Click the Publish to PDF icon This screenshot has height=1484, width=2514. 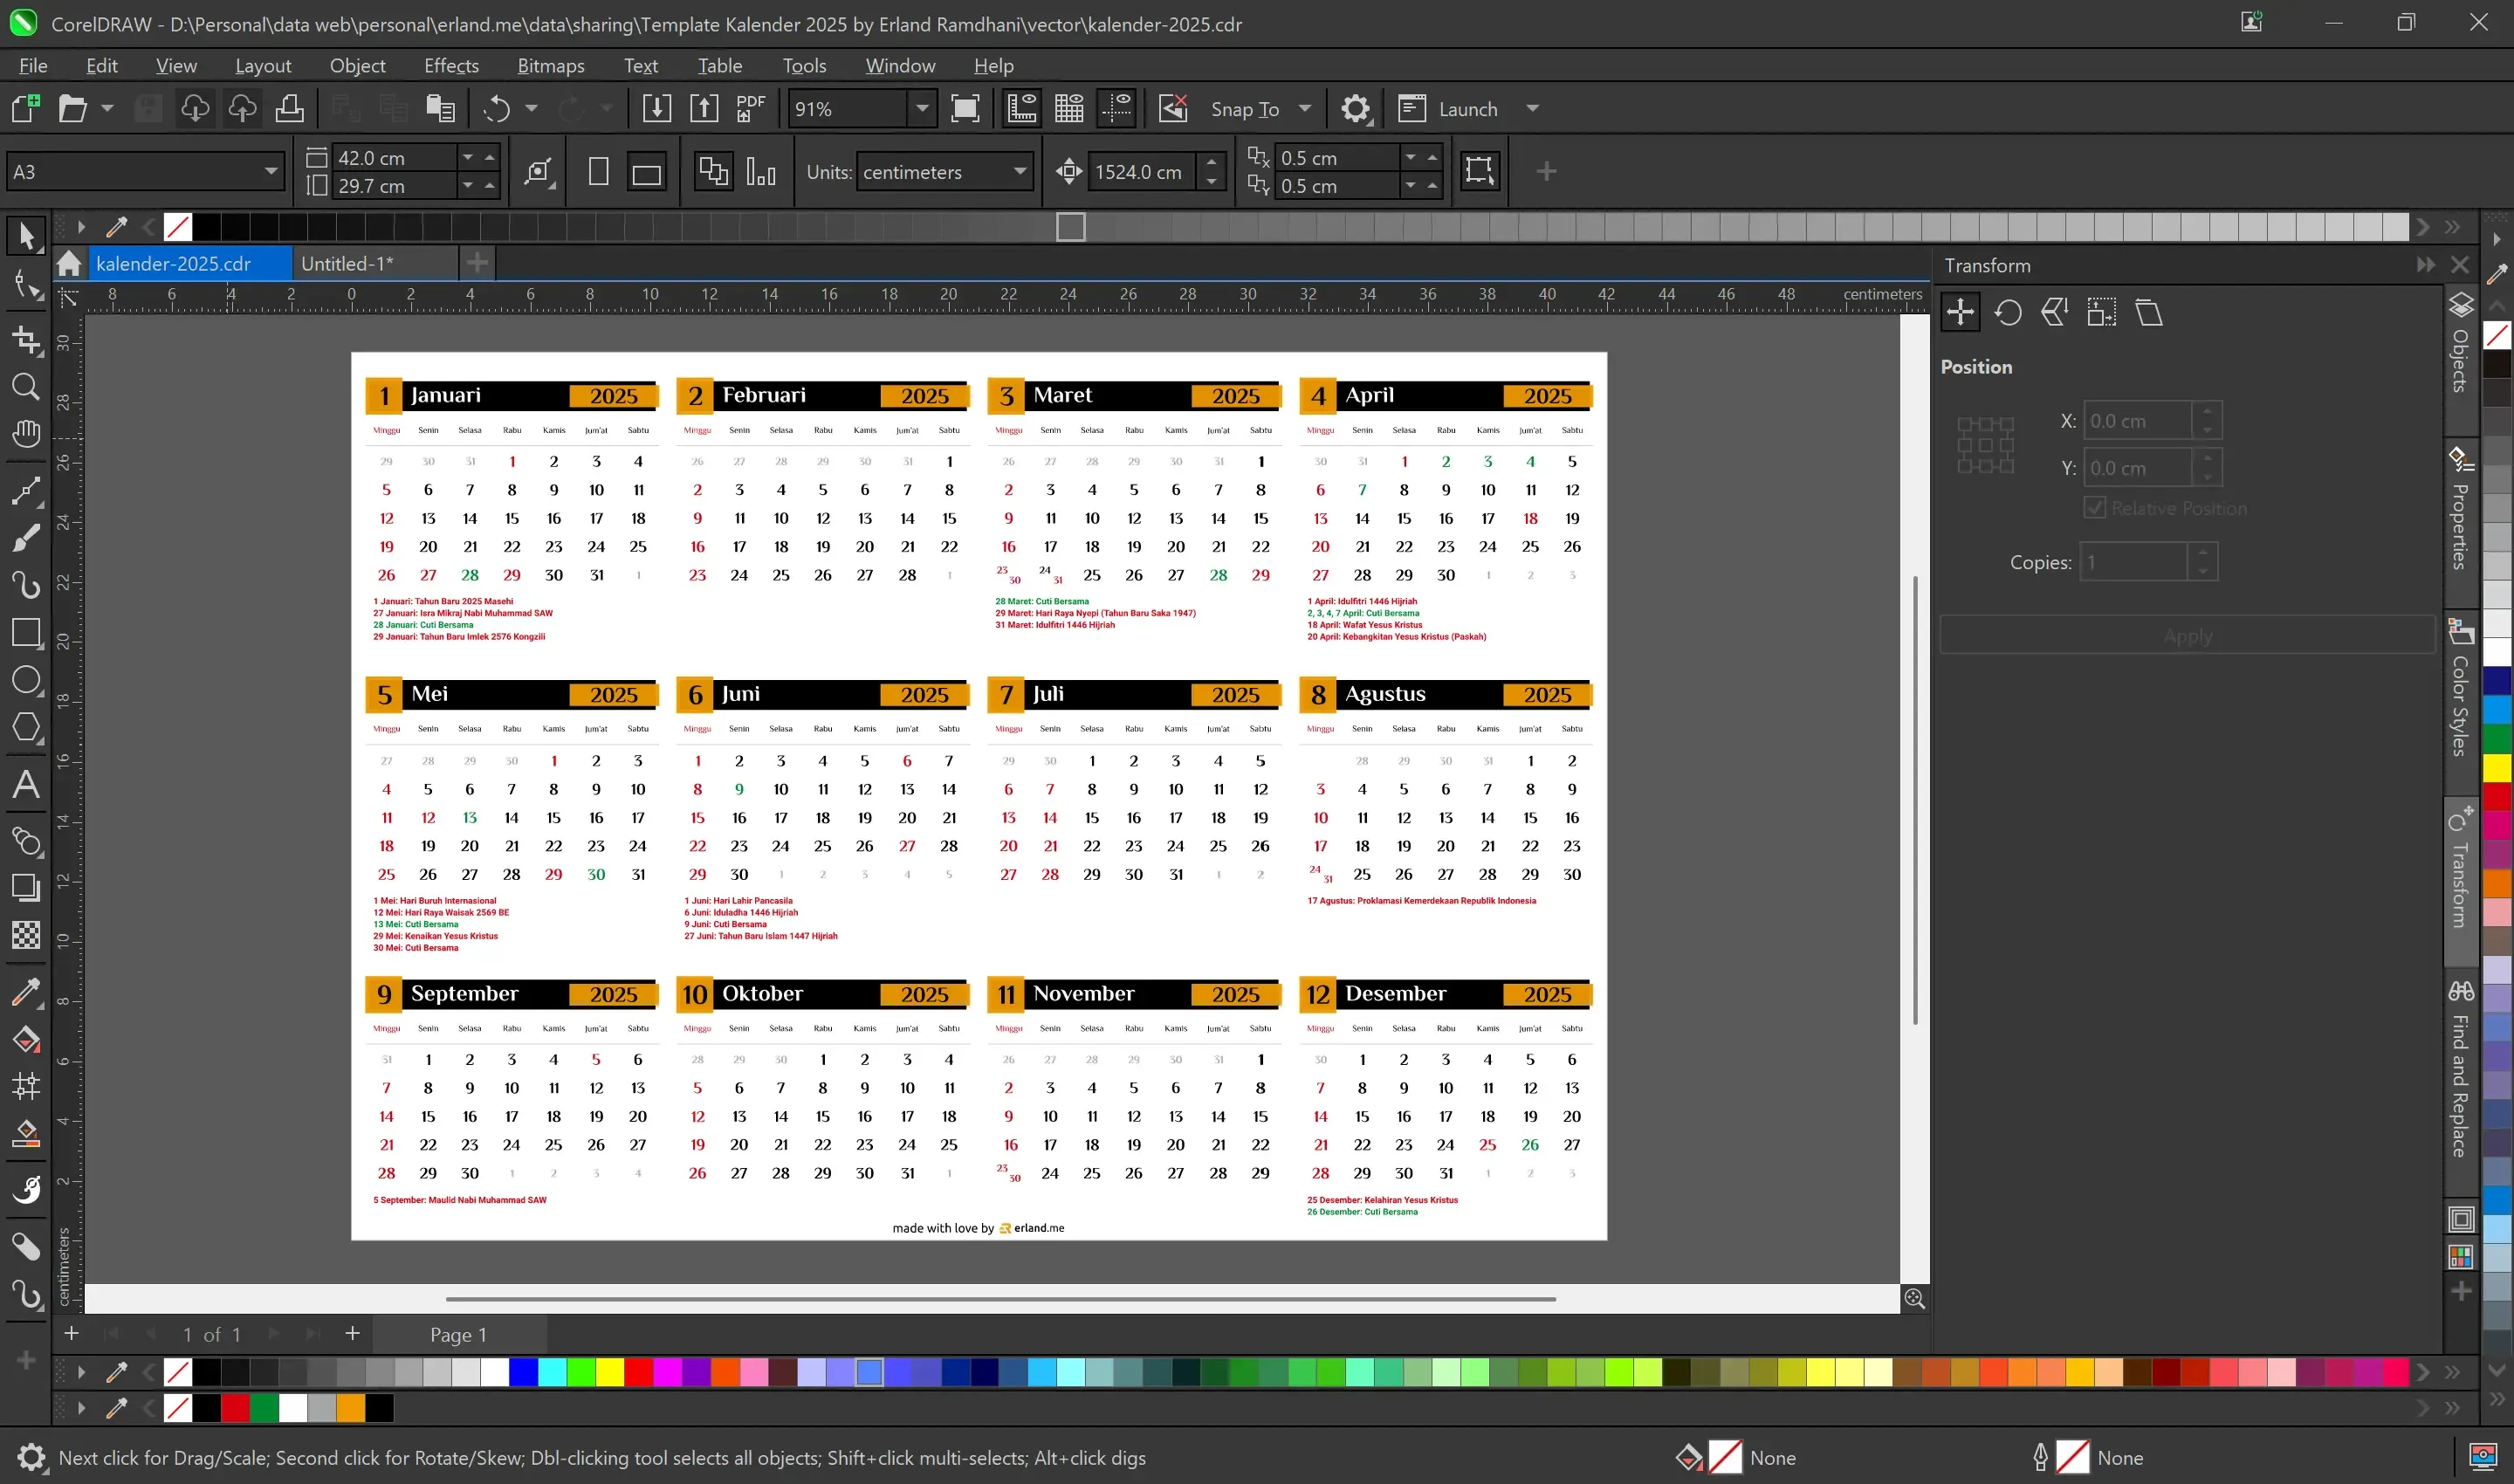tap(750, 108)
